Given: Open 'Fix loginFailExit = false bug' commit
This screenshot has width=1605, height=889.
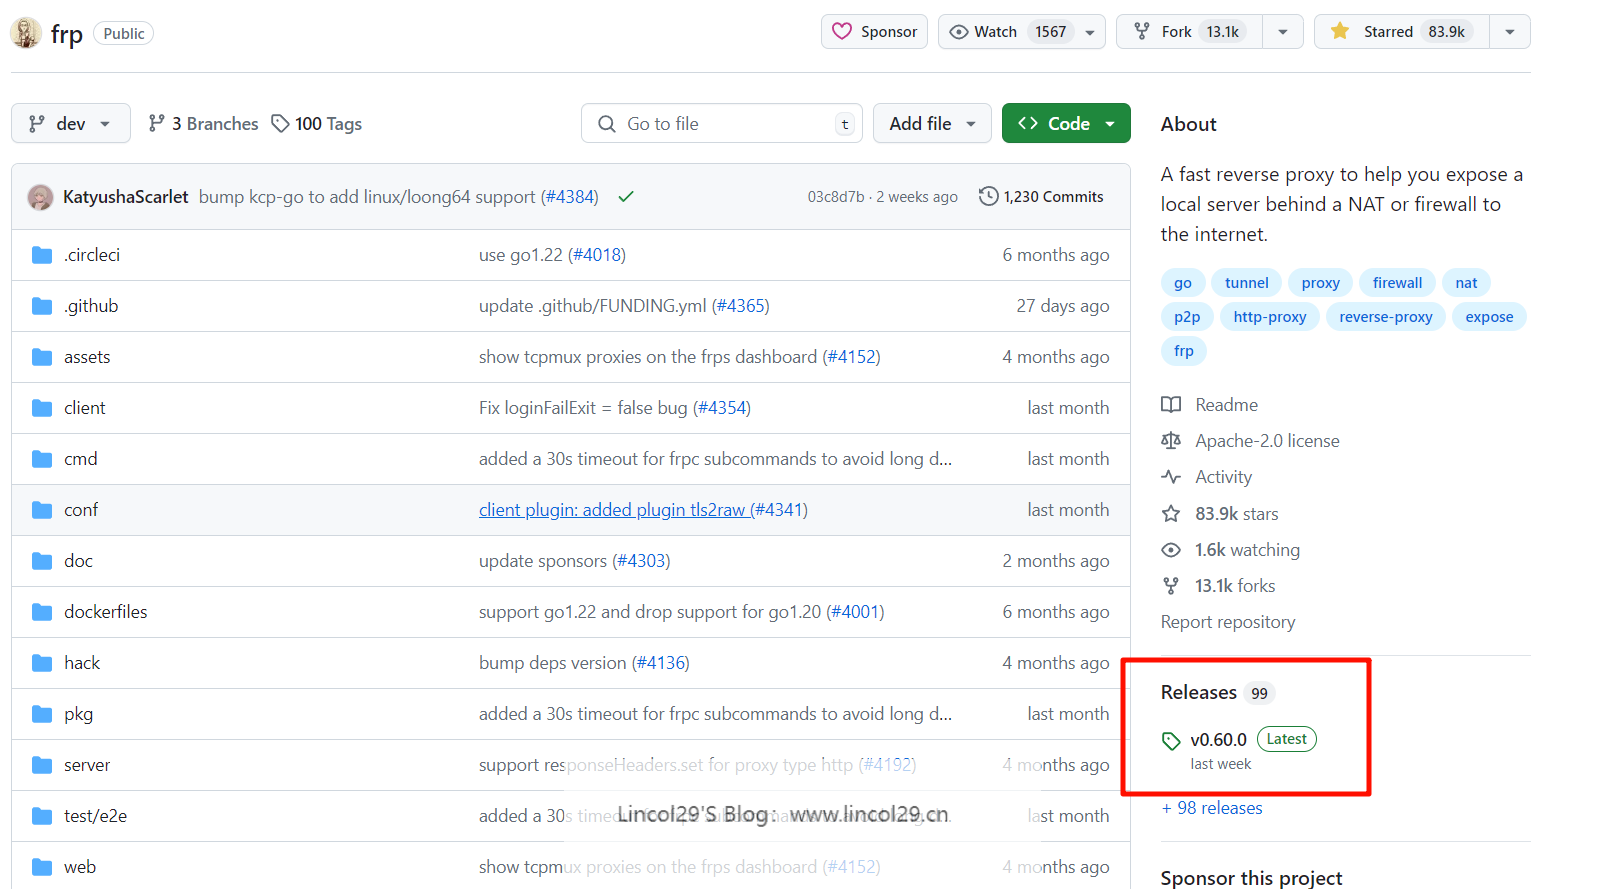Looking at the screenshot, I should pyautogui.click(x=583, y=408).
